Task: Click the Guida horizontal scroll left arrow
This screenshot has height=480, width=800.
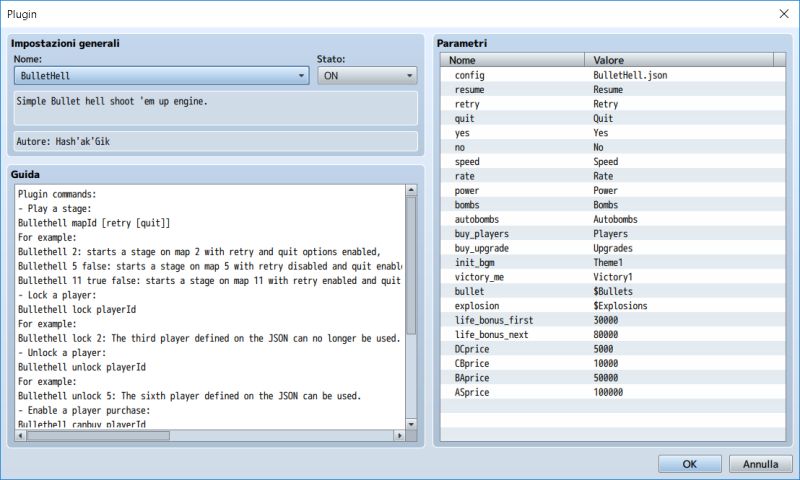Action: tap(20, 436)
